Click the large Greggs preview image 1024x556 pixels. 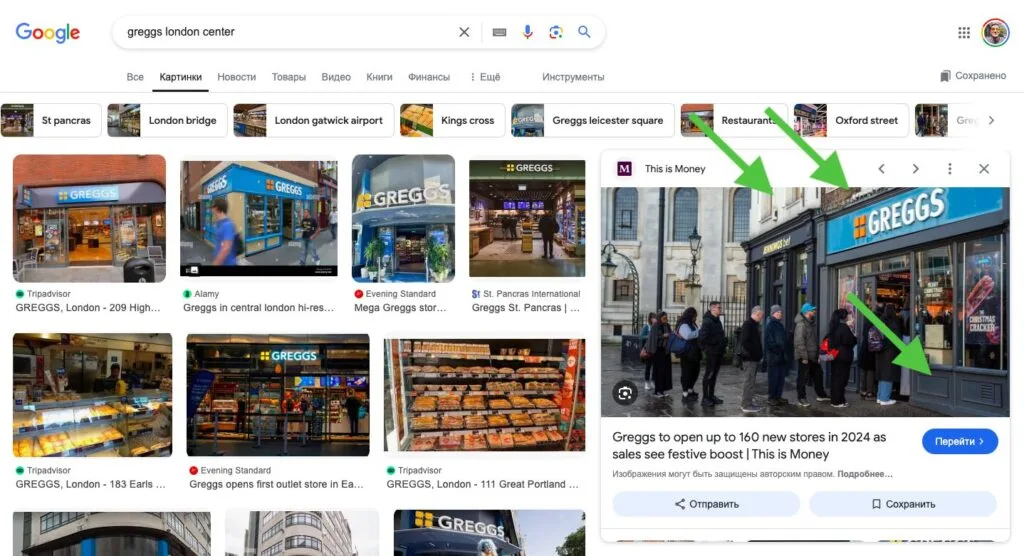[x=805, y=302]
